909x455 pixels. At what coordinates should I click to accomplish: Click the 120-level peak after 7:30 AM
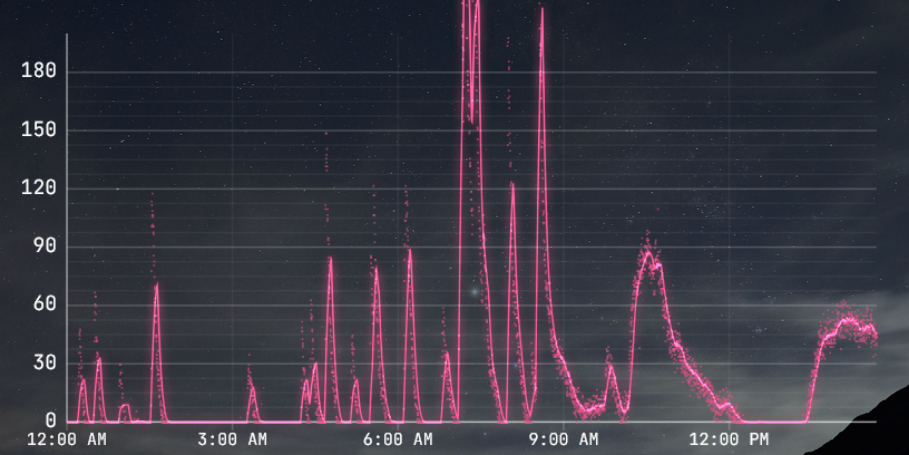click(512, 184)
